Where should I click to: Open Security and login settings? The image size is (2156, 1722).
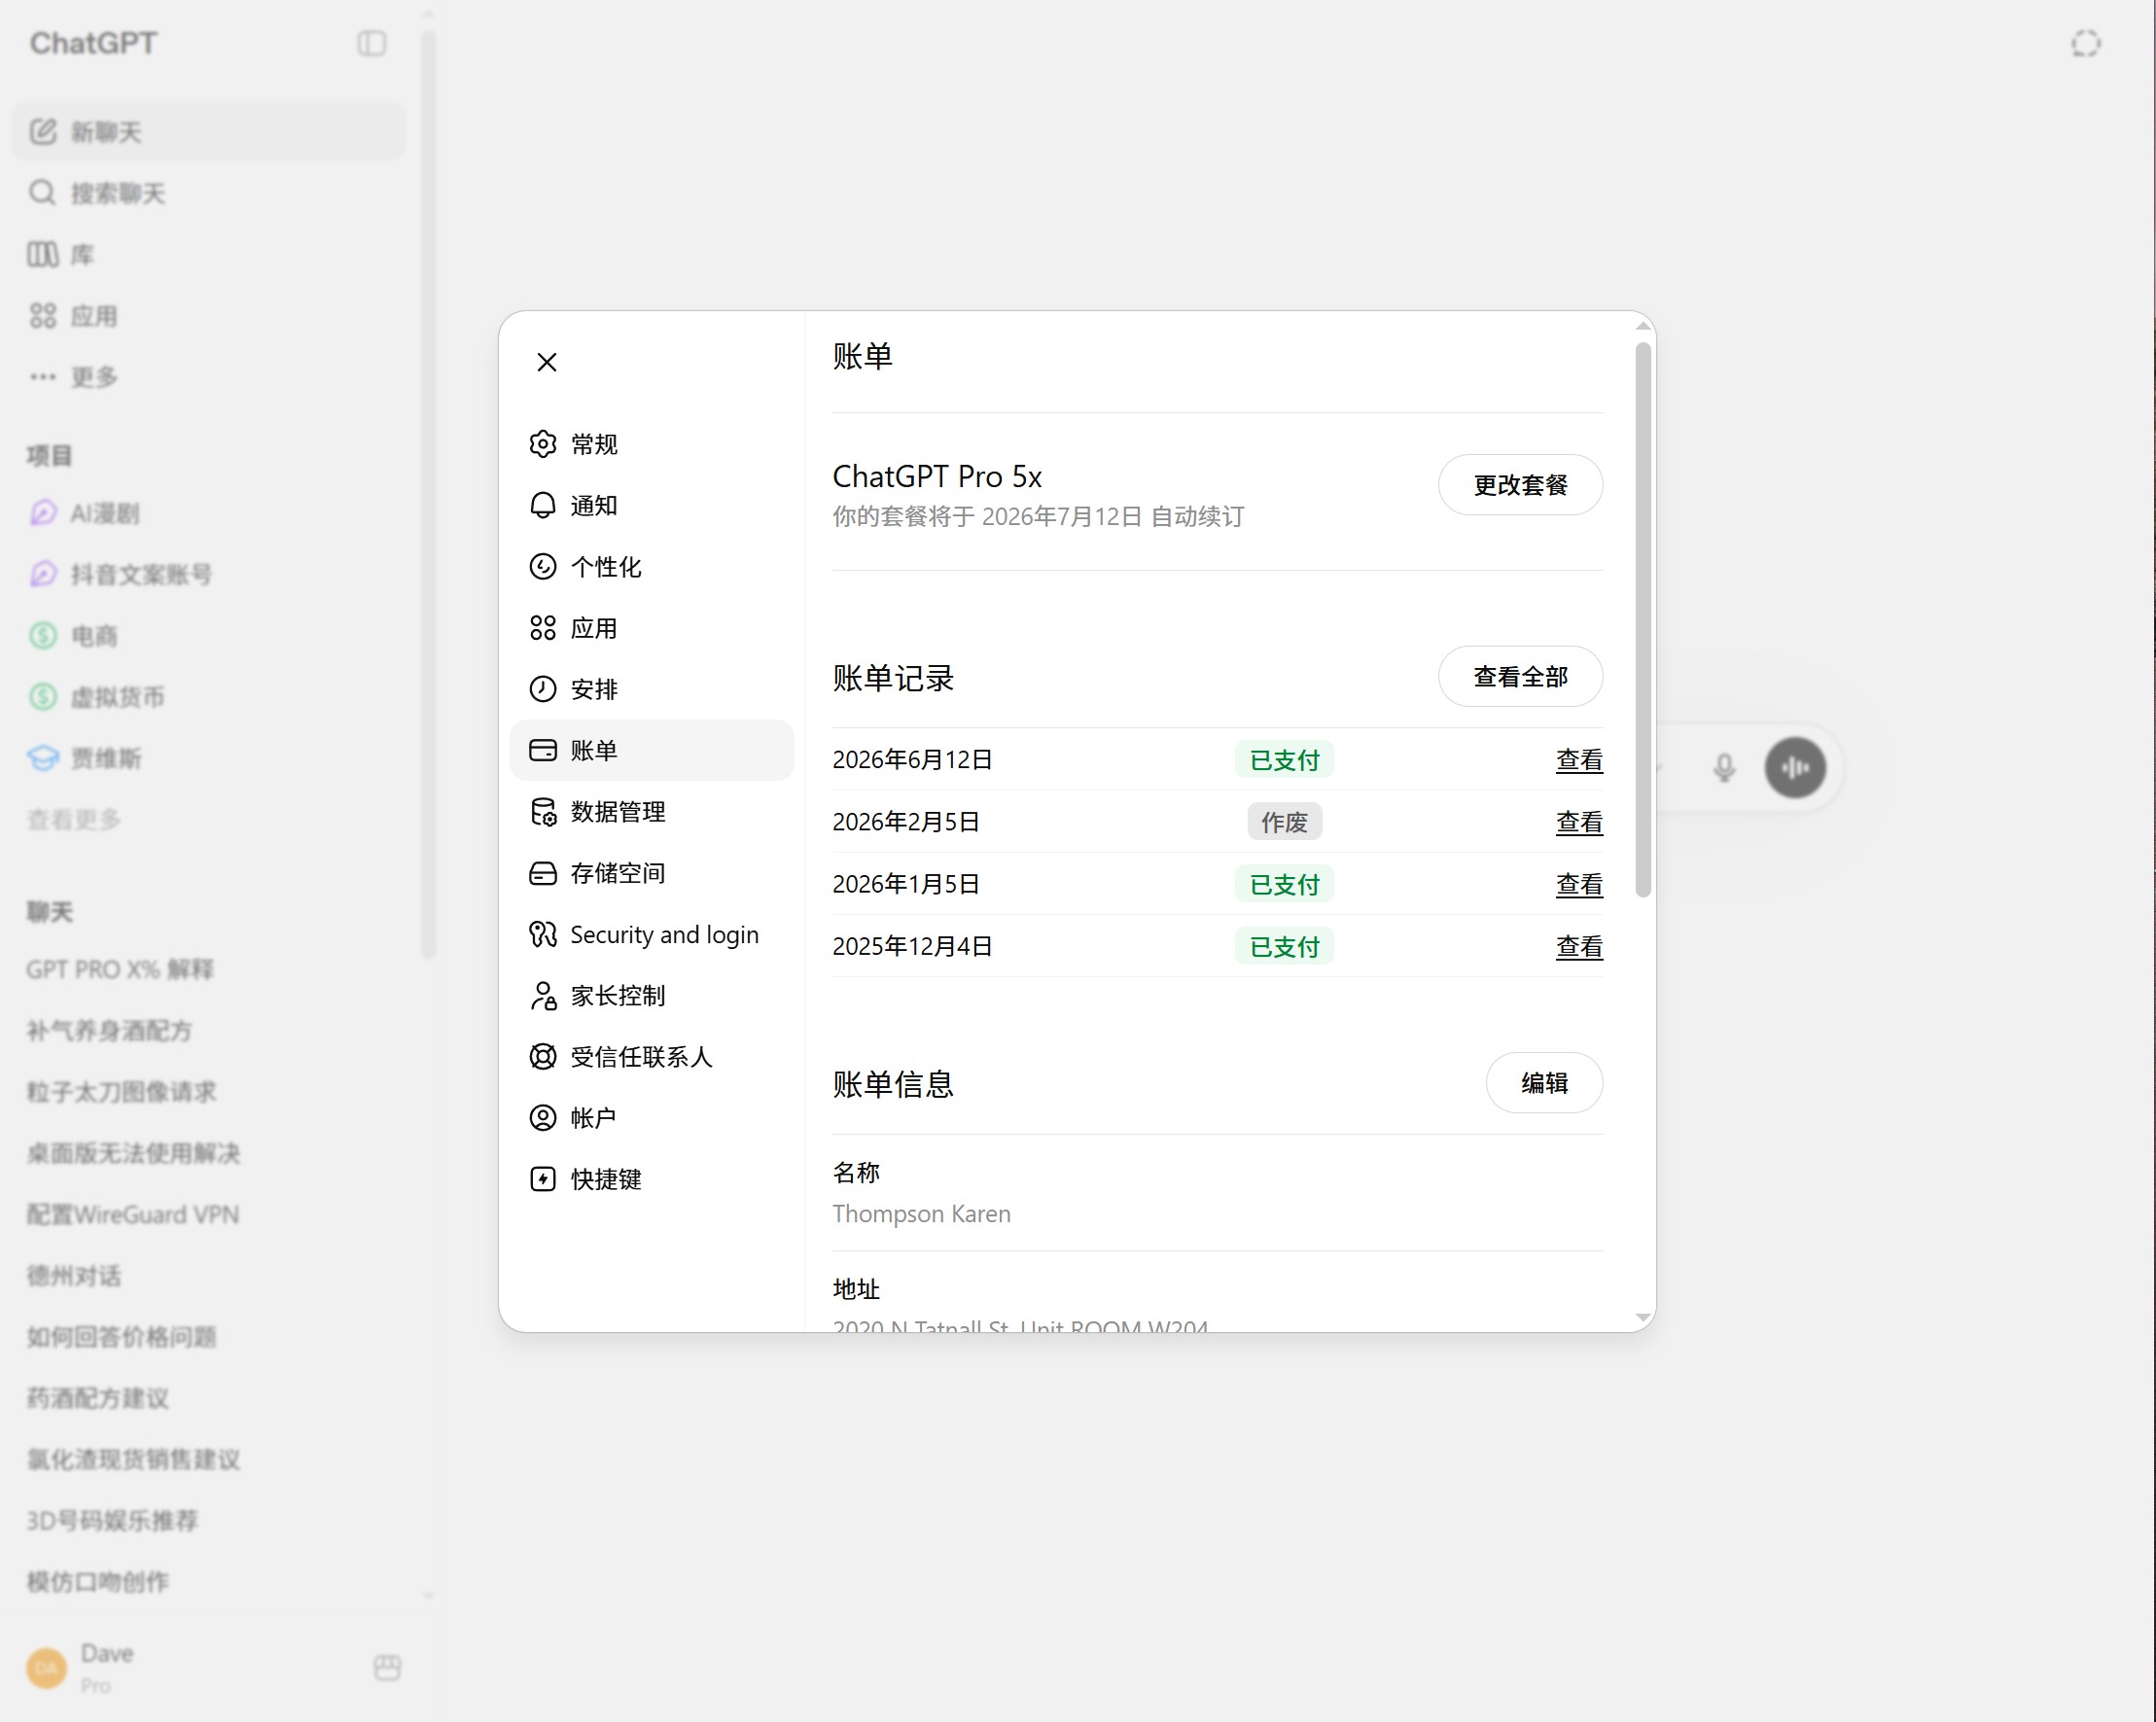click(651, 934)
